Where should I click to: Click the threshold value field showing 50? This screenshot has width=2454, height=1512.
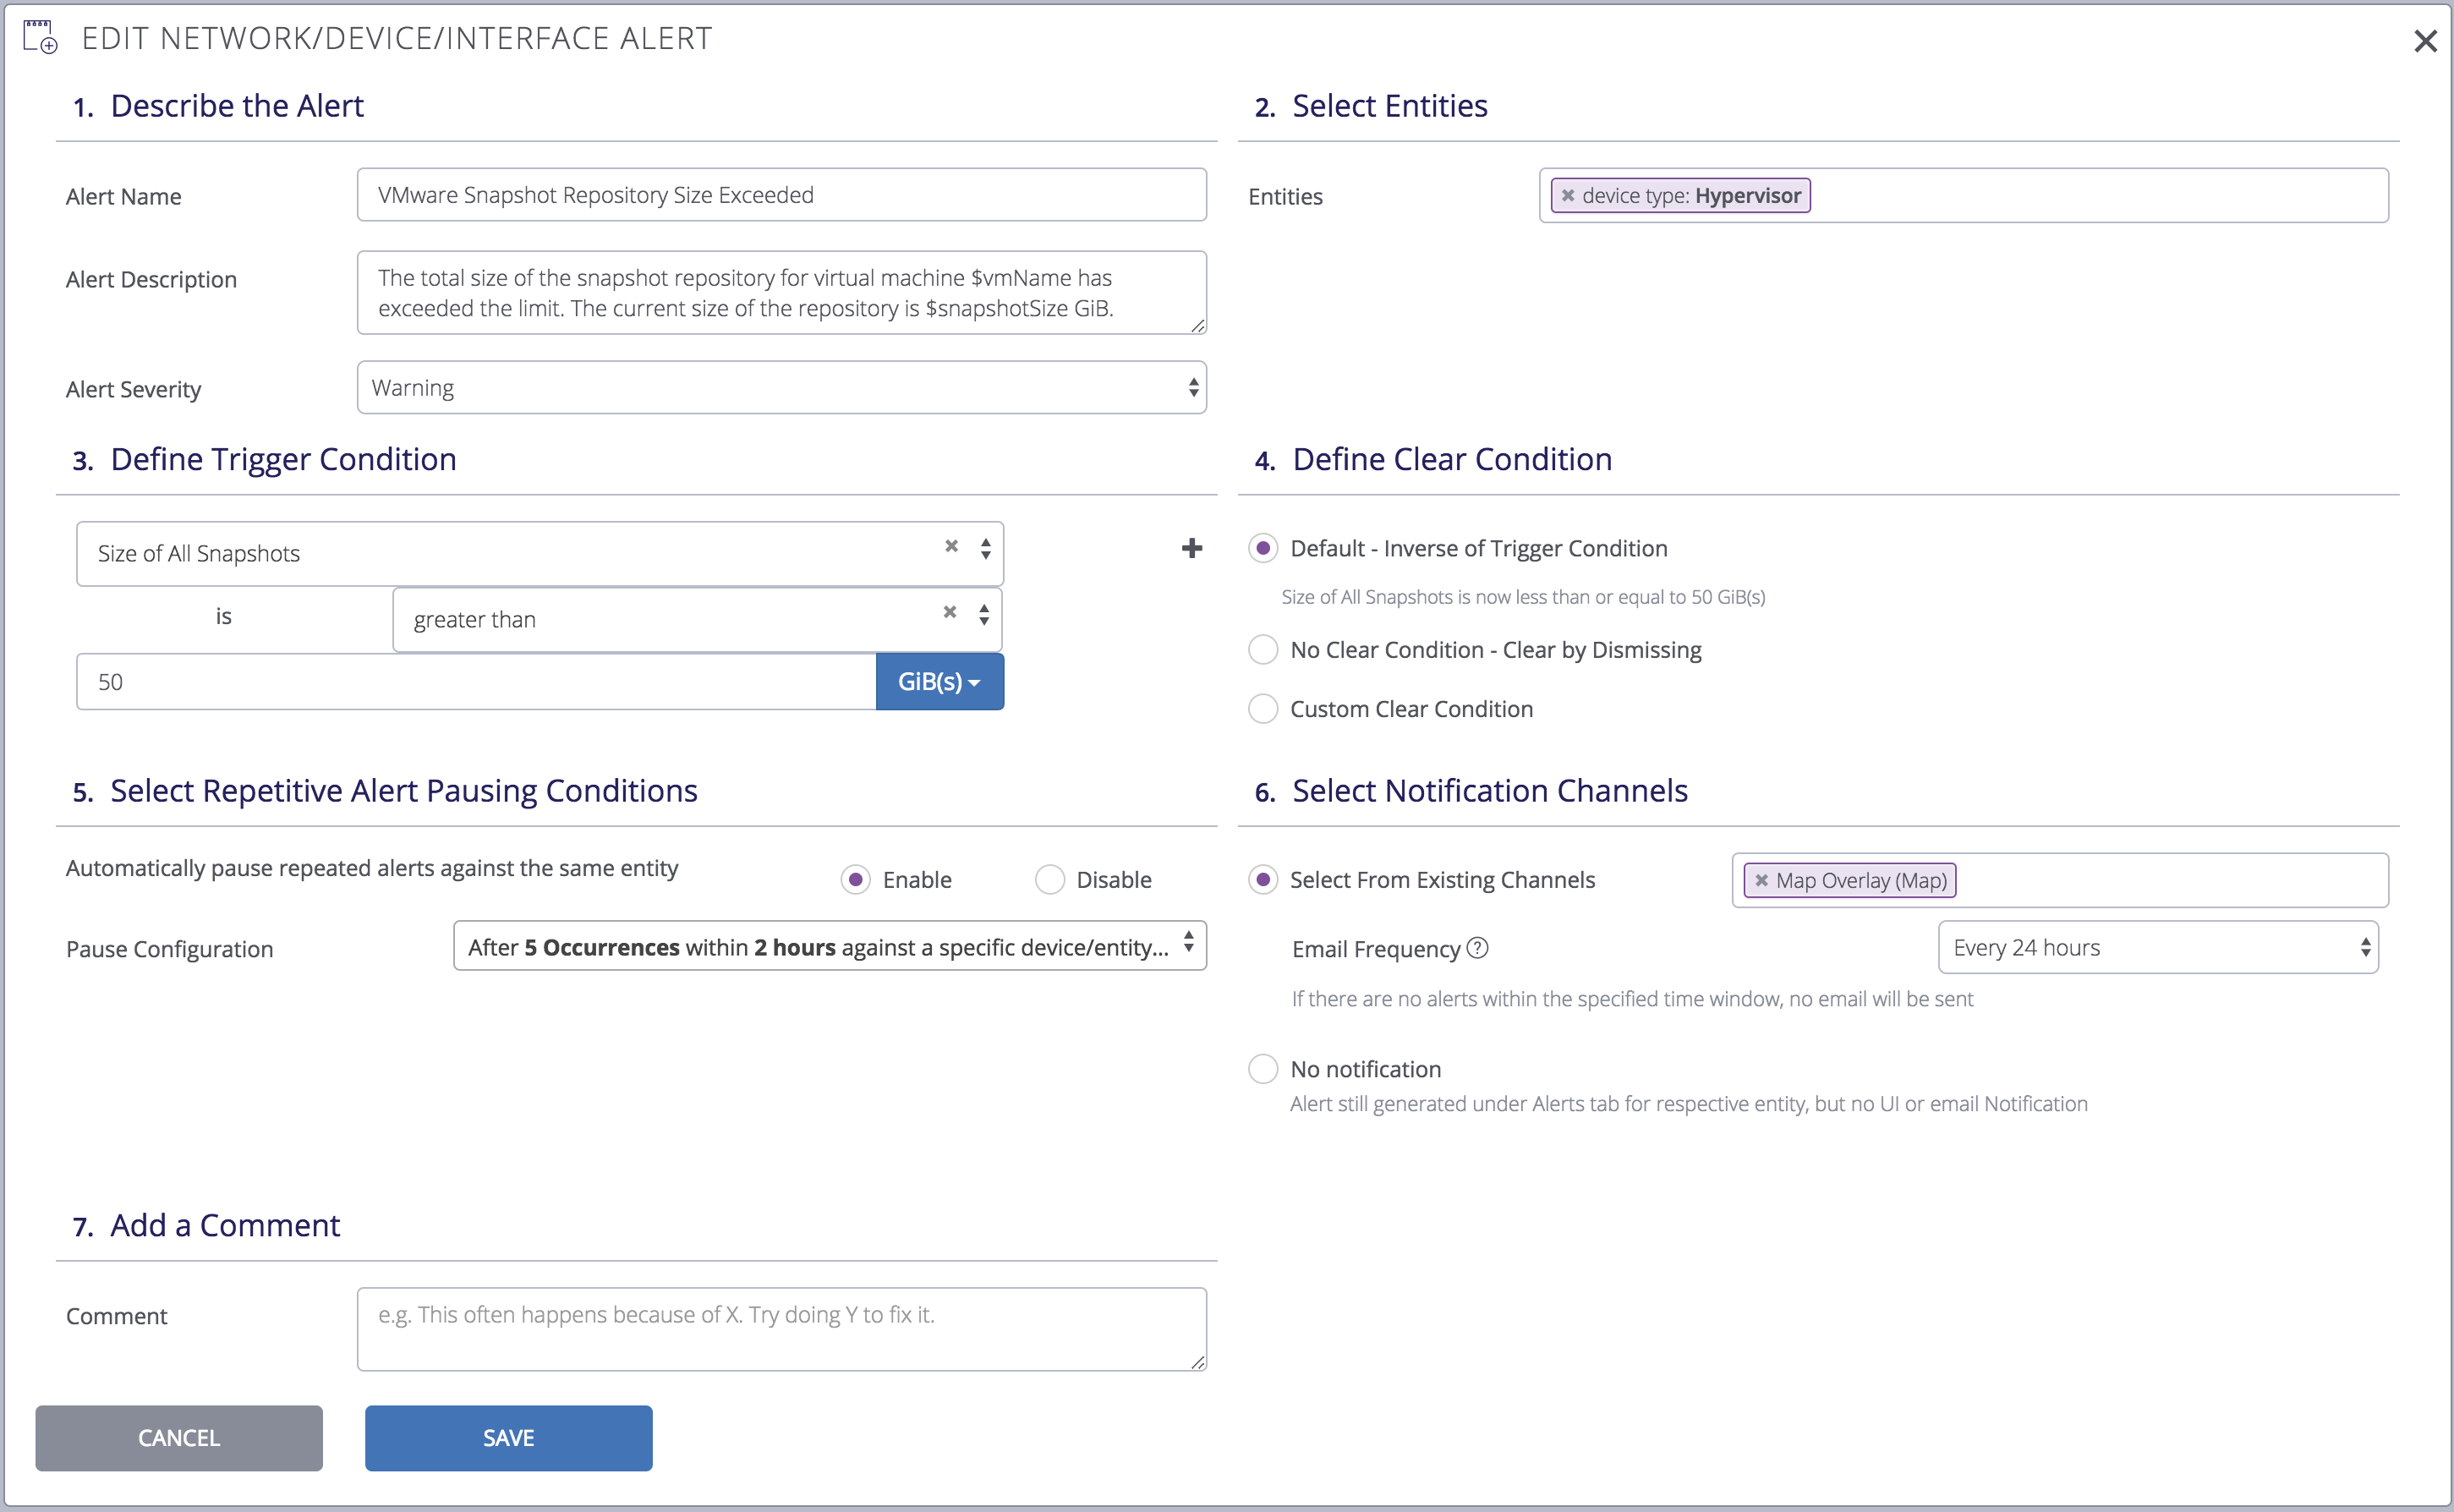click(476, 682)
